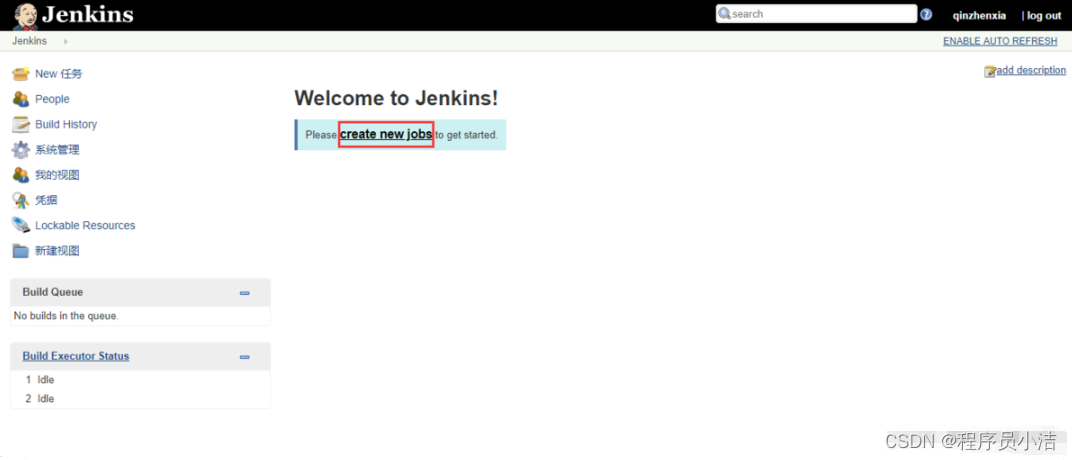Click the Jenkins breadcrumb link

[x=29, y=41]
